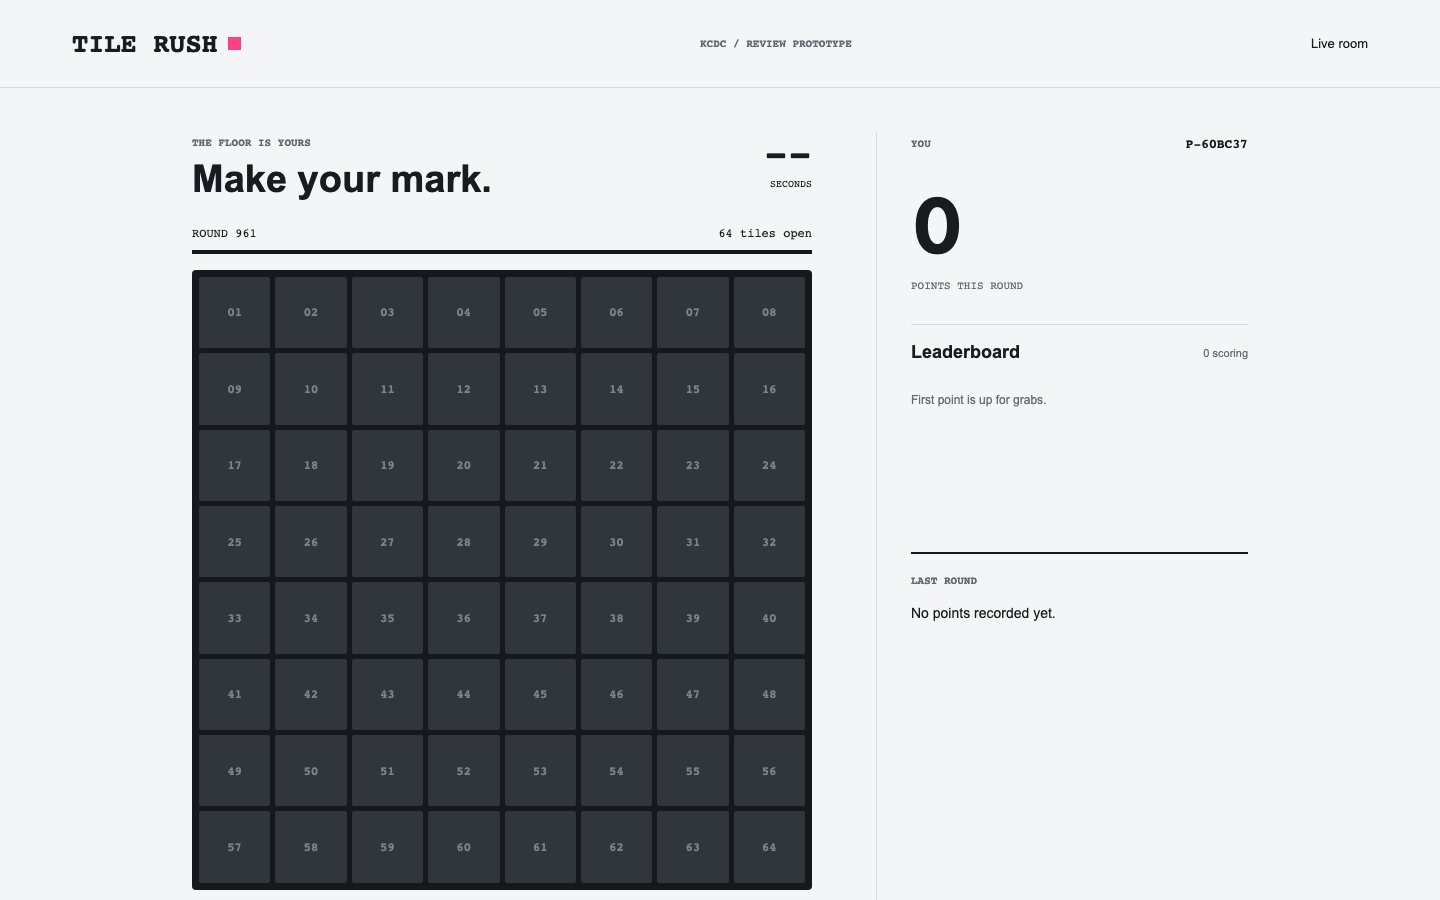Claim tile 01 on the grid
The image size is (1440, 900).
(234, 312)
